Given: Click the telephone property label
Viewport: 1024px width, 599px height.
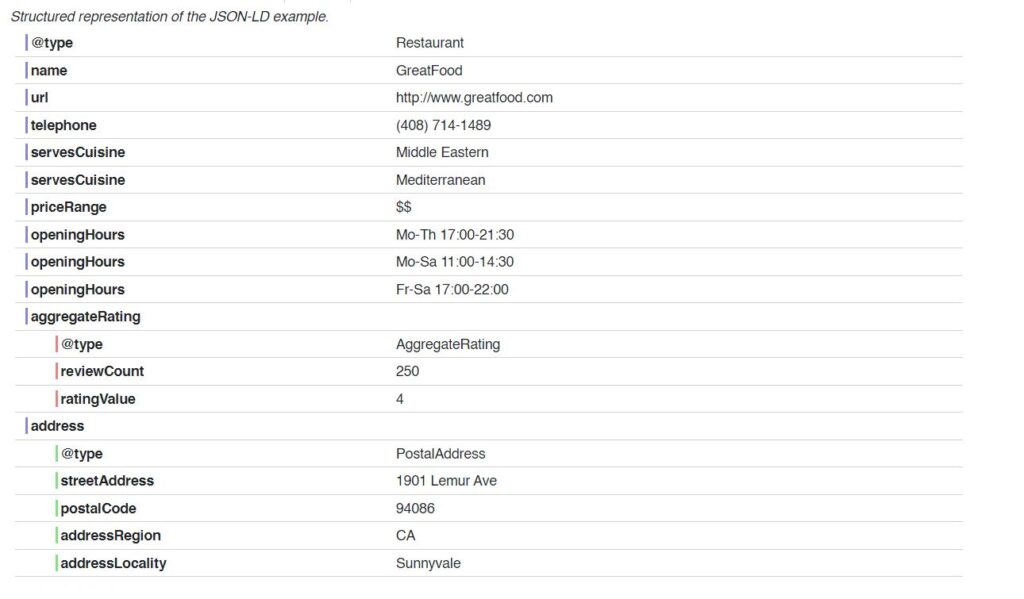Looking at the screenshot, I should 63,126.
